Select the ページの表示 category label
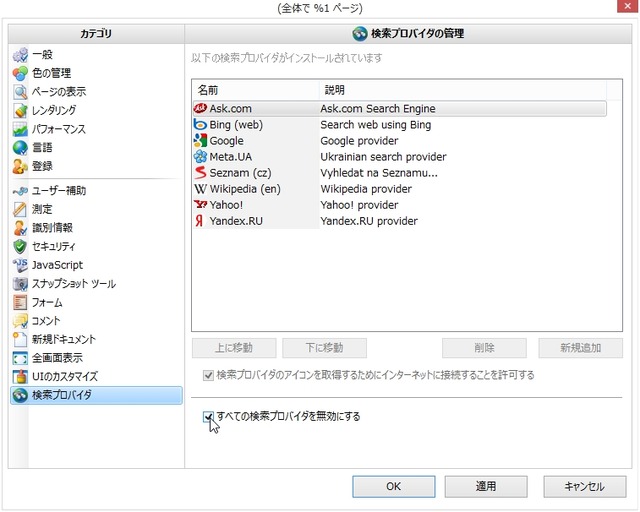 pyautogui.click(x=59, y=92)
